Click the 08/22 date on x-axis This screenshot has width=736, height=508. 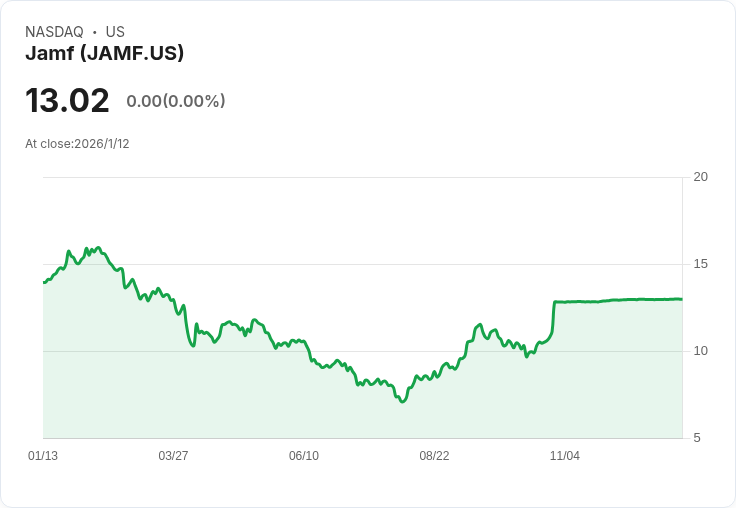pyautogui.click(x=434, y=456)
